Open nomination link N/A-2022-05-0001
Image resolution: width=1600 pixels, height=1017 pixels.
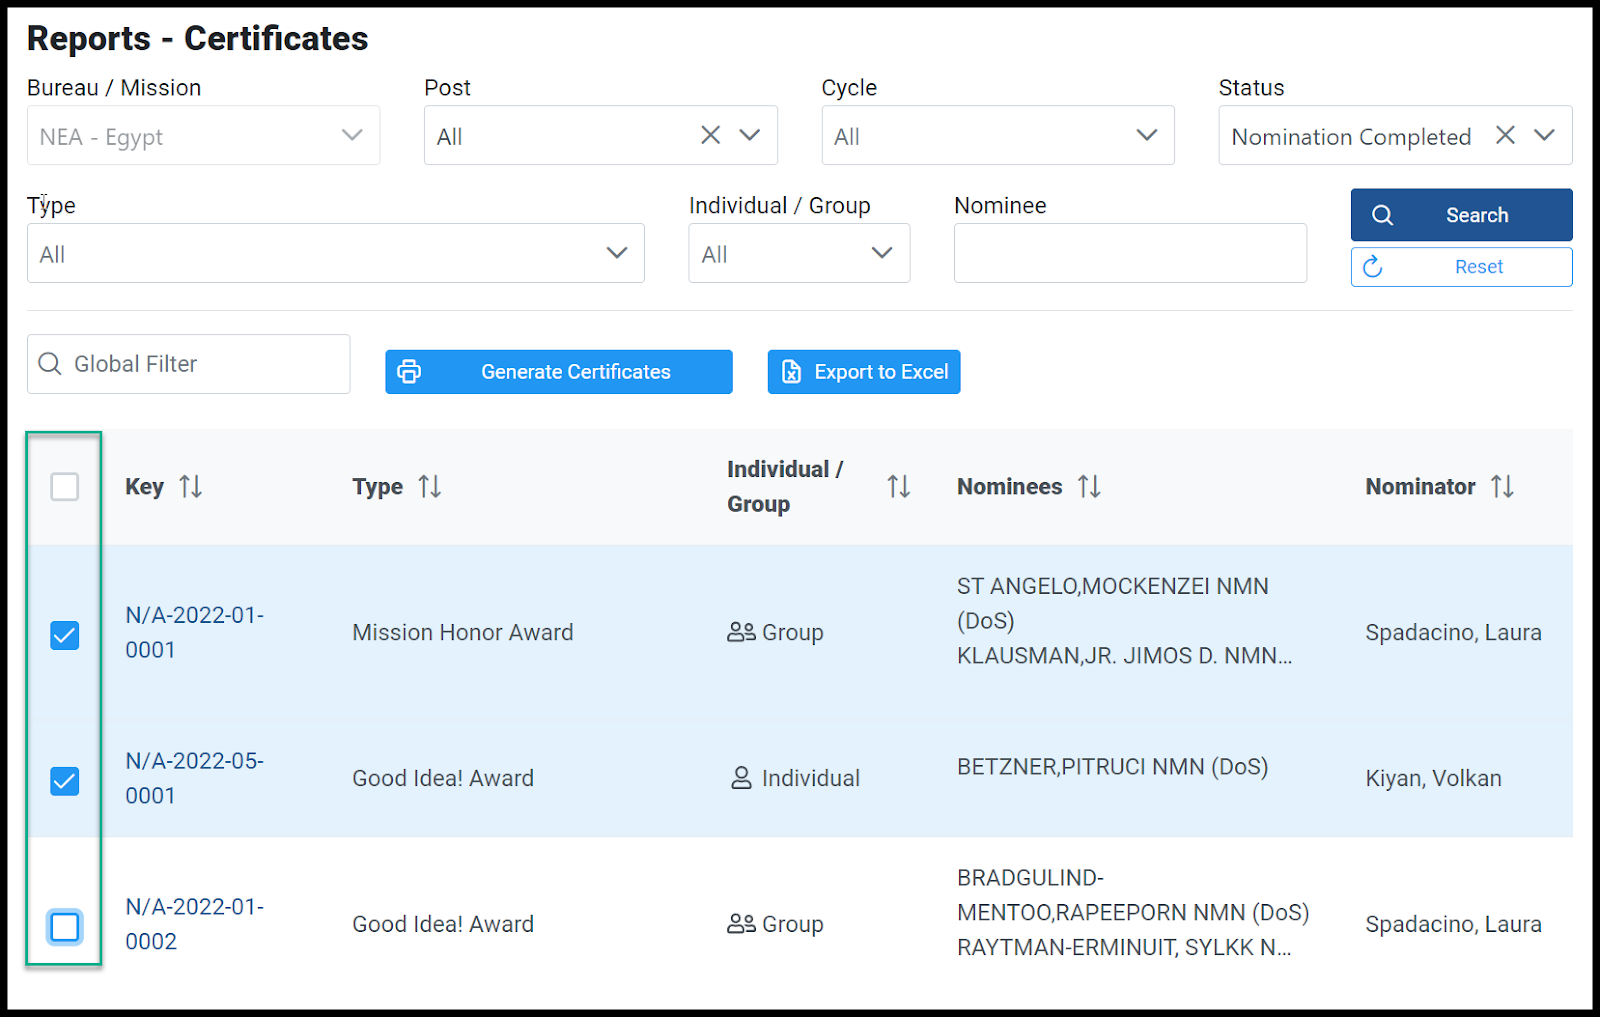coord(194,778)
